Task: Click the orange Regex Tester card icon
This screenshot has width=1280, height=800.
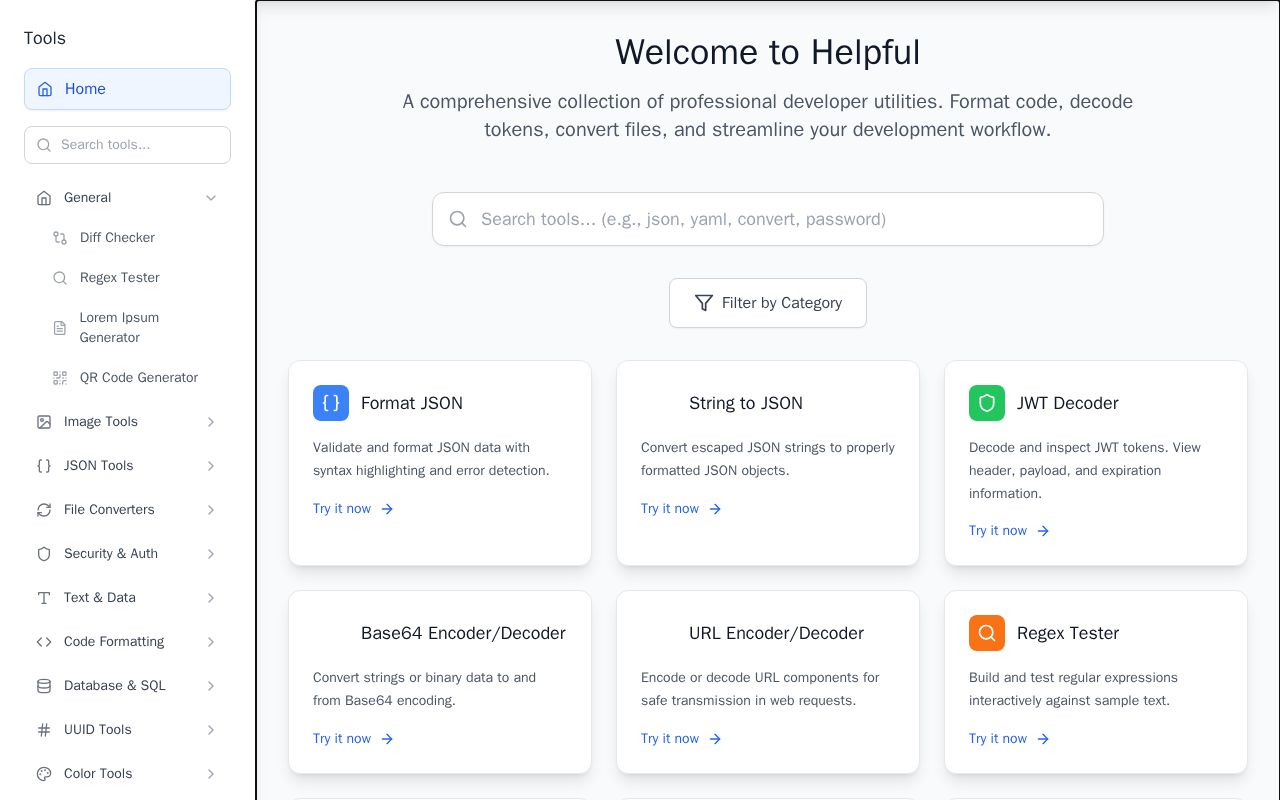Action: (987, 633)
